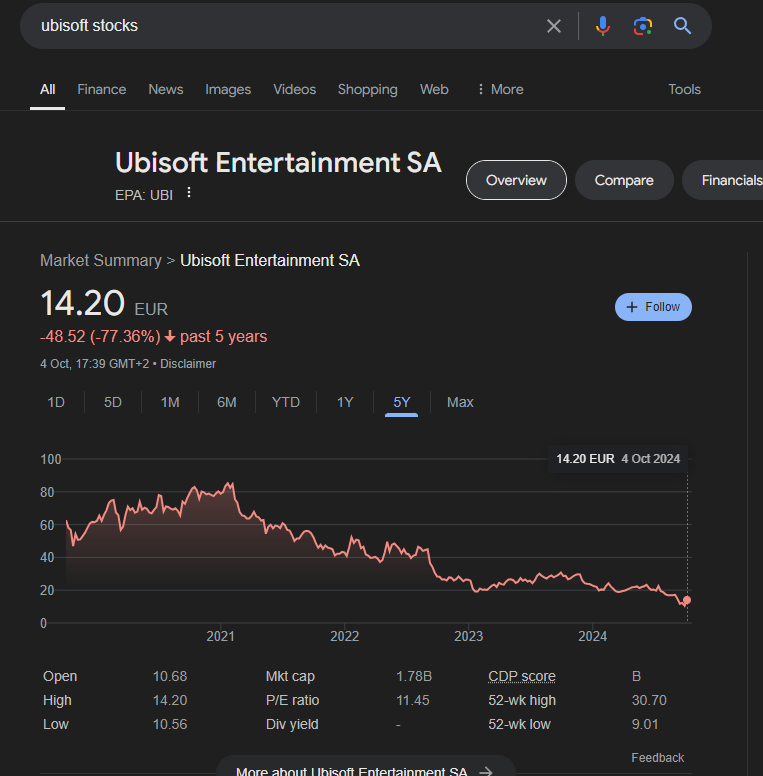Show the 5D chart range
The width and height of the screenshot is (763, 776).
113,402
